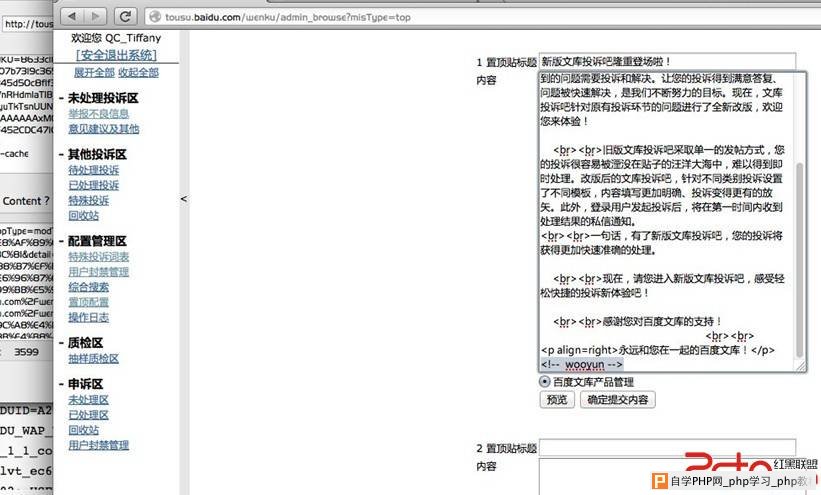Open 特殊投诉 link
The image size is (821, 495).
(88, 201)
